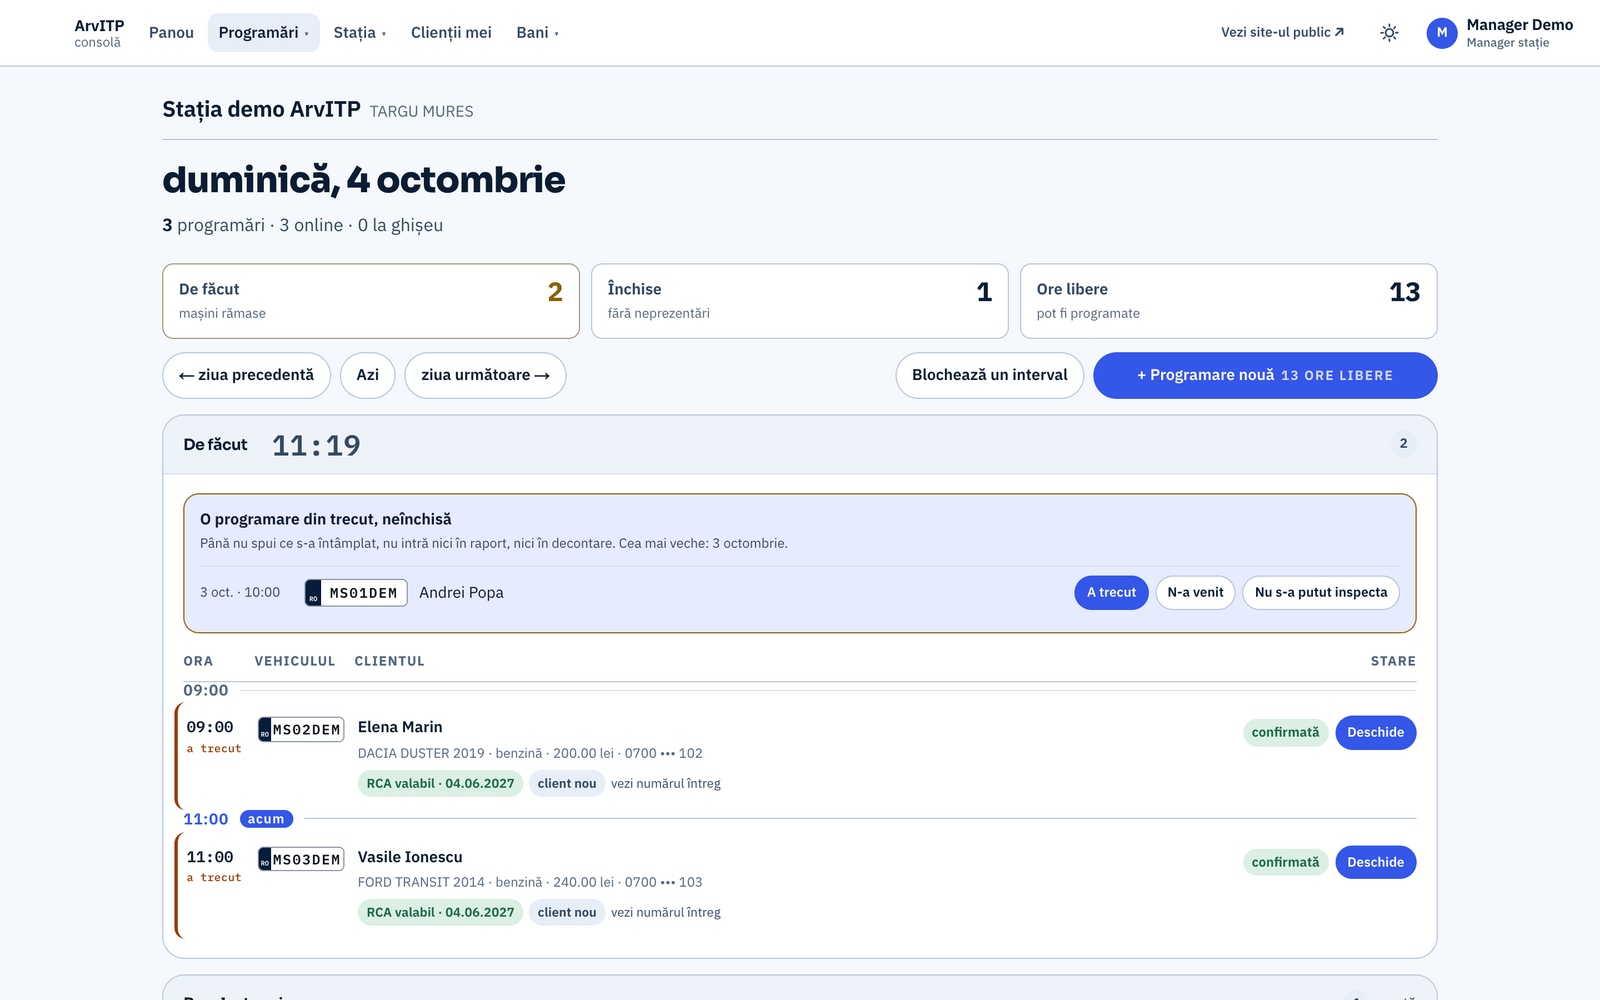Click the confirmată badge for Vasile Ionescu
This screenshot has width=1600, height=1000.
pos(1285,862)
